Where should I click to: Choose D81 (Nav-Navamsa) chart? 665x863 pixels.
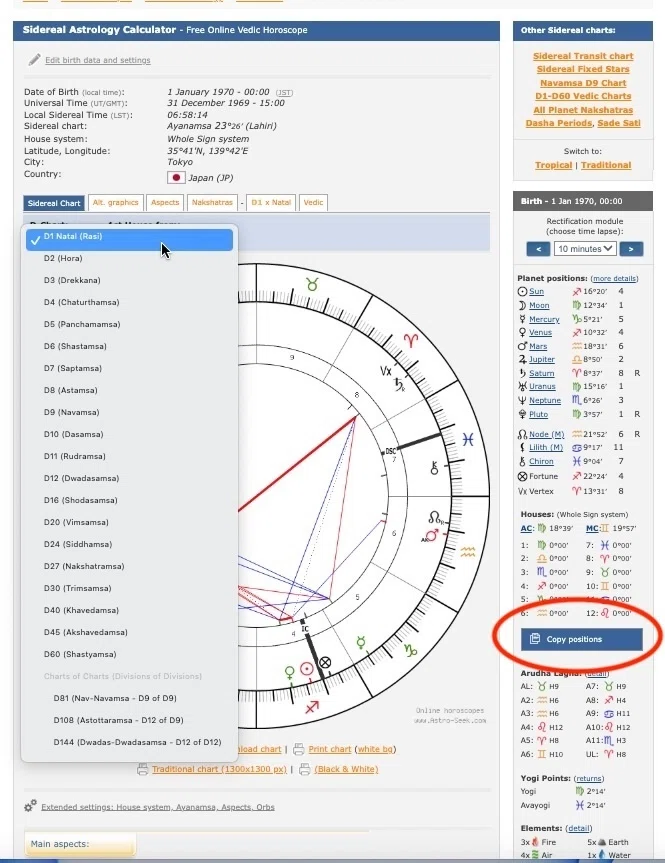coord(129,698)
